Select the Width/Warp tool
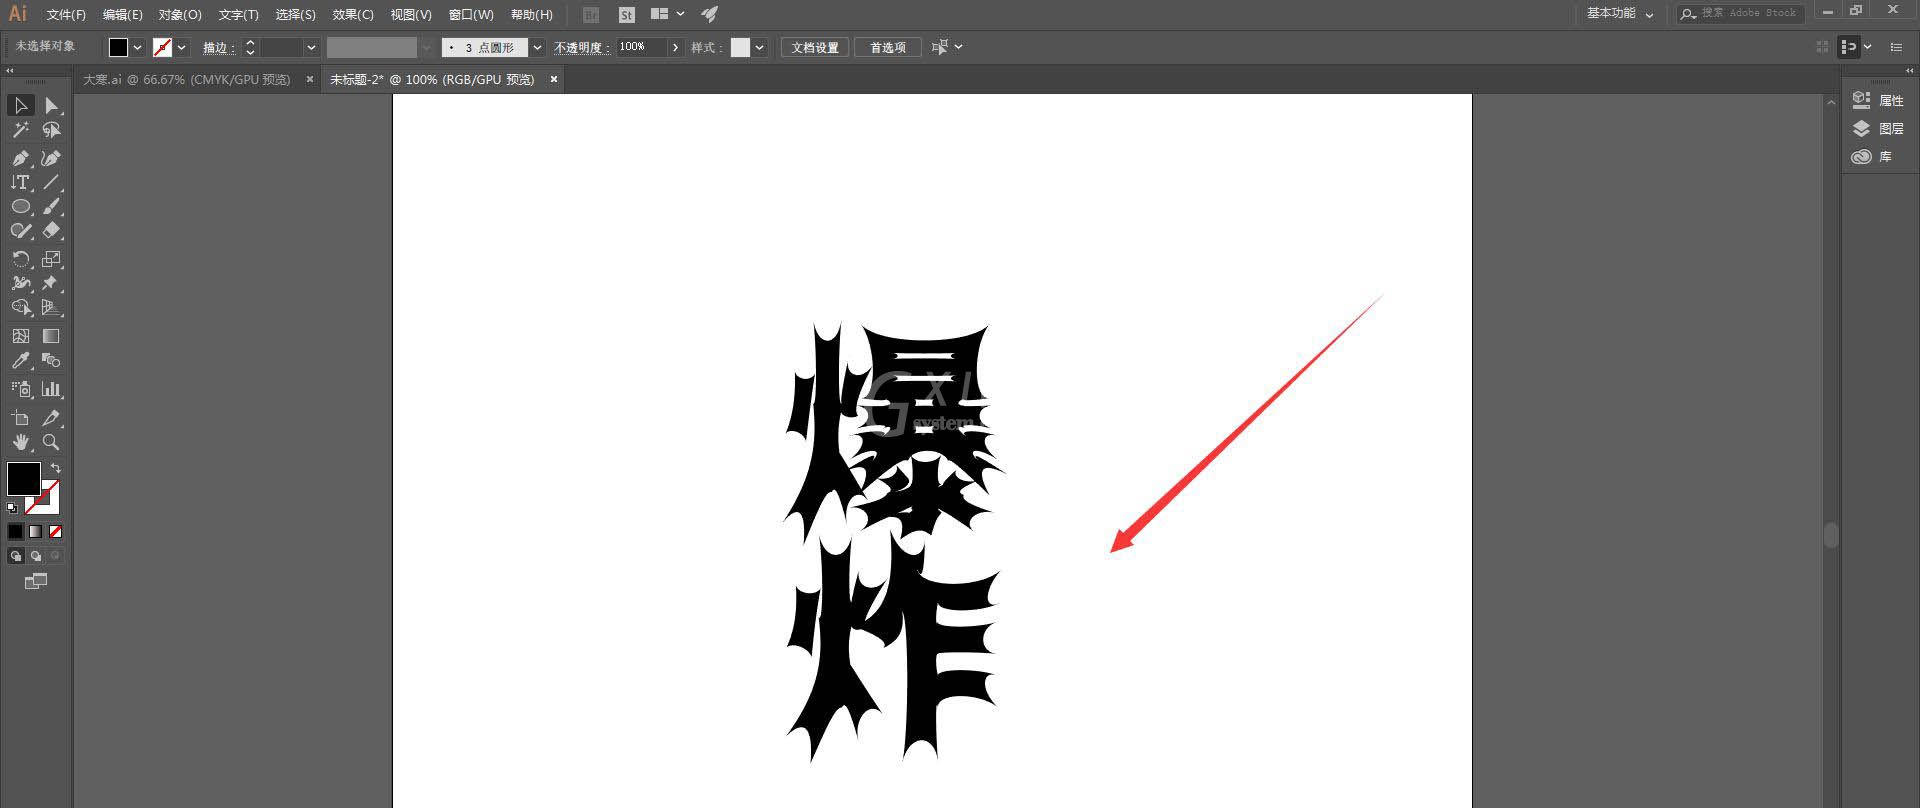1920x808 pixels. (20, 283)
